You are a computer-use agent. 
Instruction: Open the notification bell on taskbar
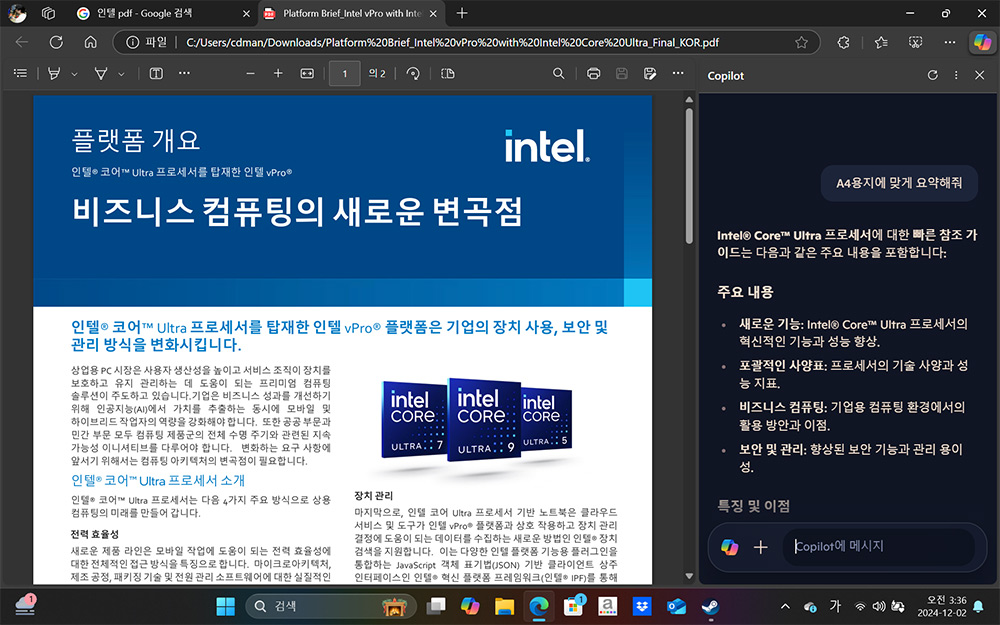point(978,606)
